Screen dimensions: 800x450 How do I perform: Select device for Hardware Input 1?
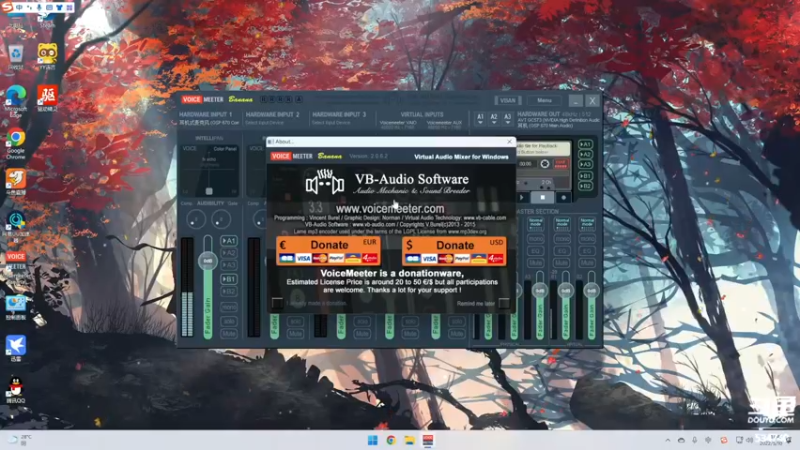point(209,123)
